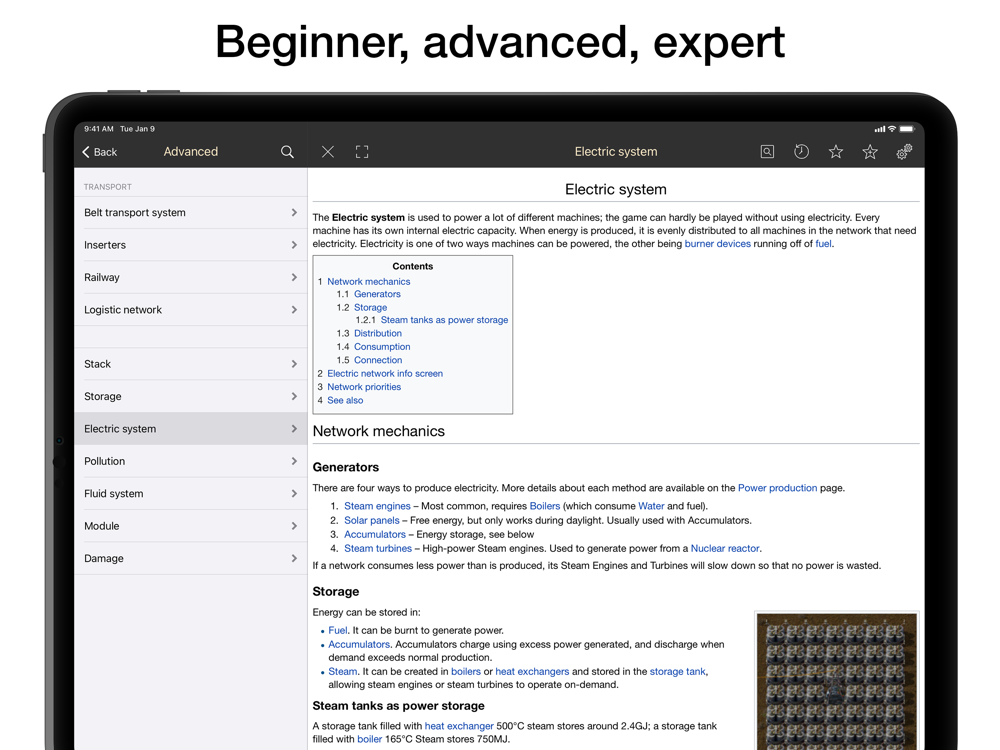Open the browsing history clock icon
This screenshot has width=1000, height=750.
(802, 152)
